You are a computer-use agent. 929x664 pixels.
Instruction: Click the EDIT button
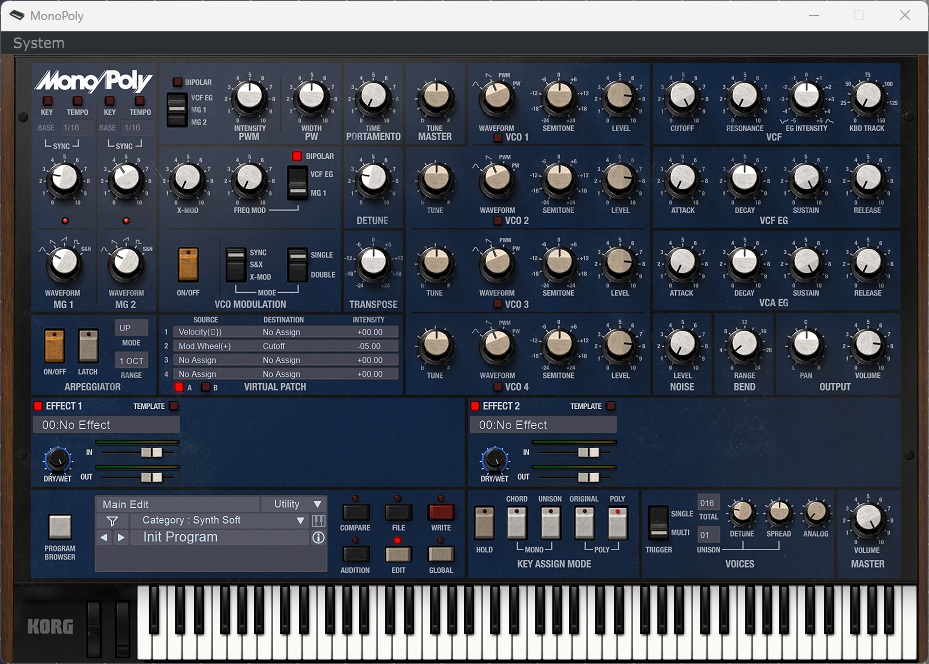(398, 554)
